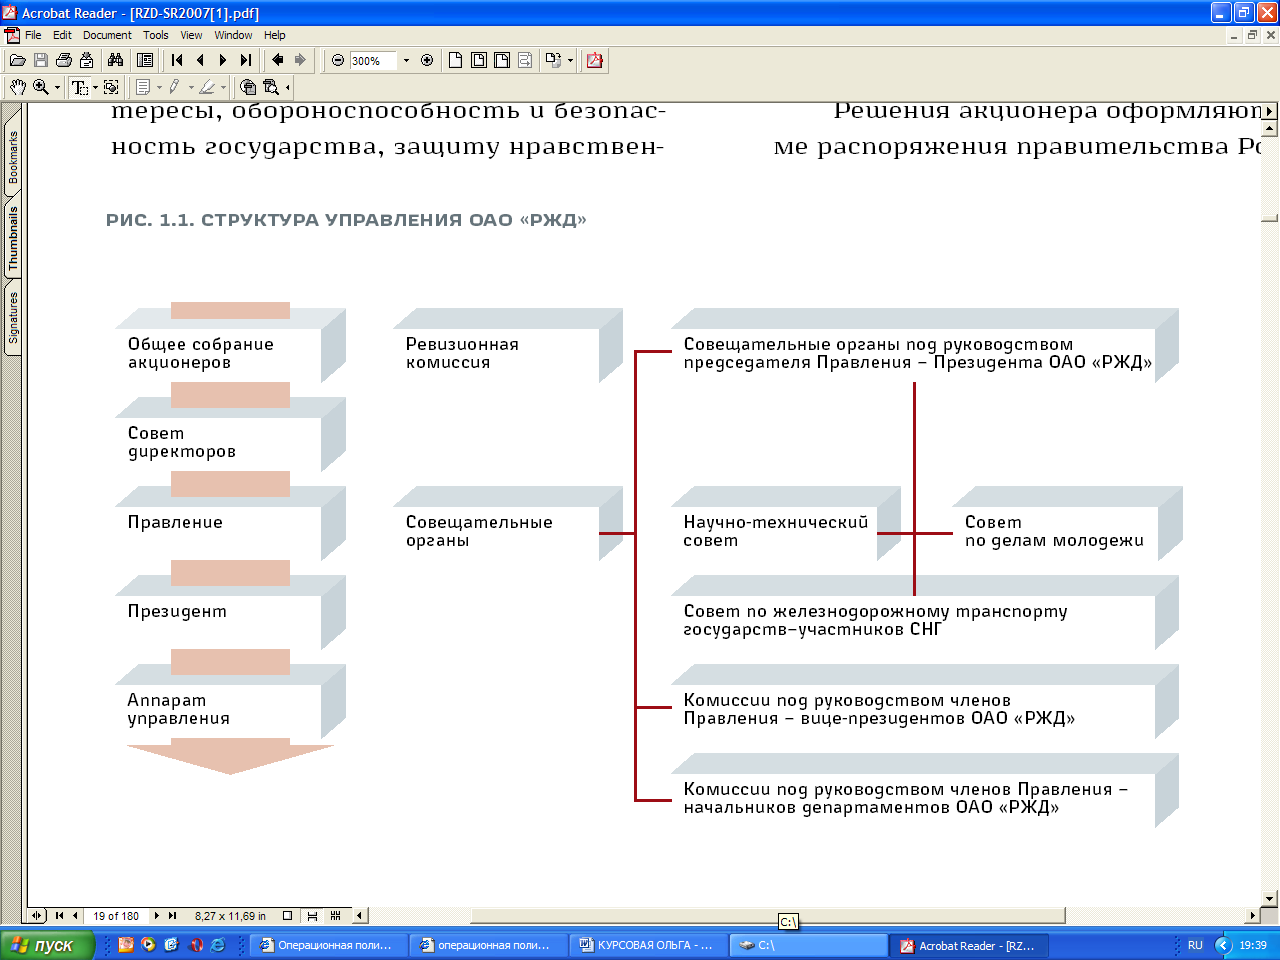
Task: Switch to 'КУРСОВАЯ ОЛЬГА' Word taskbar window
Action: [x=647, y=945]
